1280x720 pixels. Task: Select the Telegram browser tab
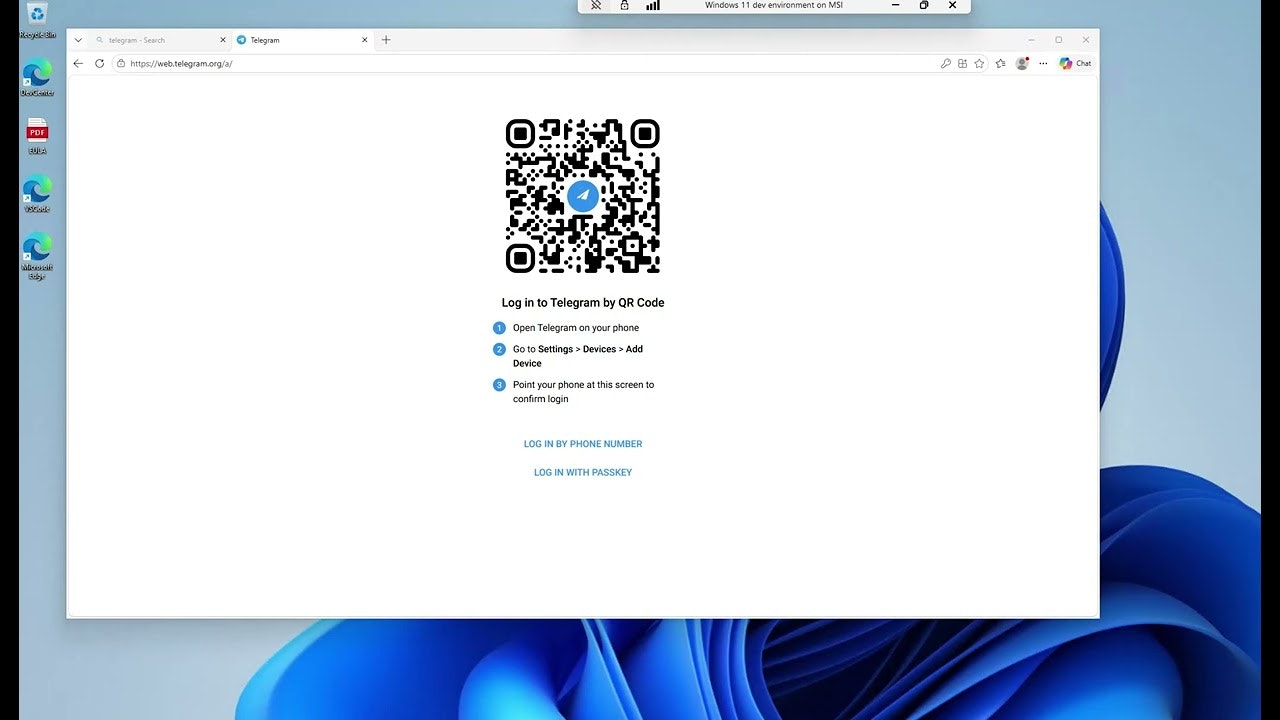[302, 40]
